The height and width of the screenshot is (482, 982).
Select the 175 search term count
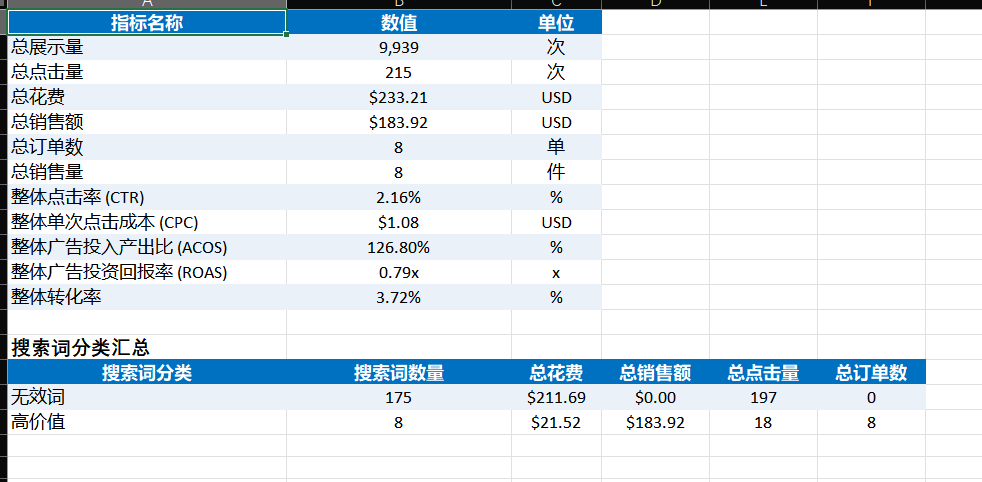399,397
